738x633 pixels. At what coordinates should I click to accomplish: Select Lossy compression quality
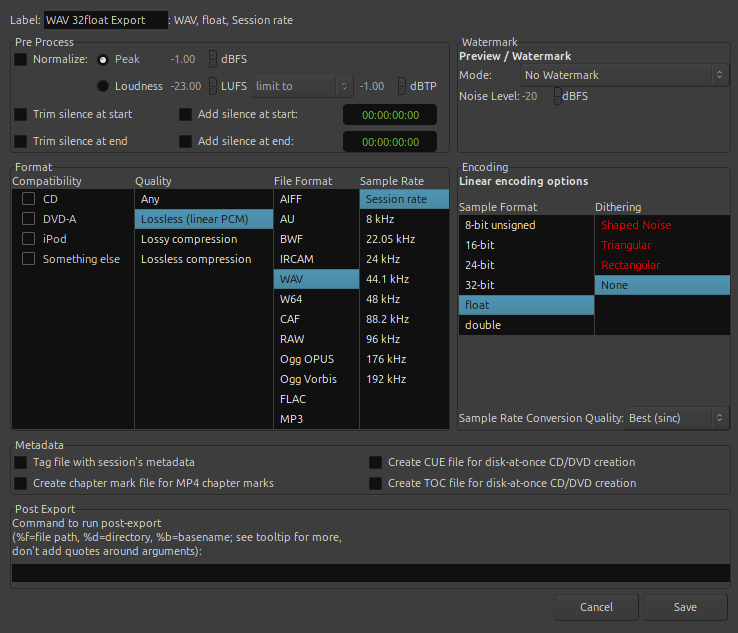coord(203,239)
